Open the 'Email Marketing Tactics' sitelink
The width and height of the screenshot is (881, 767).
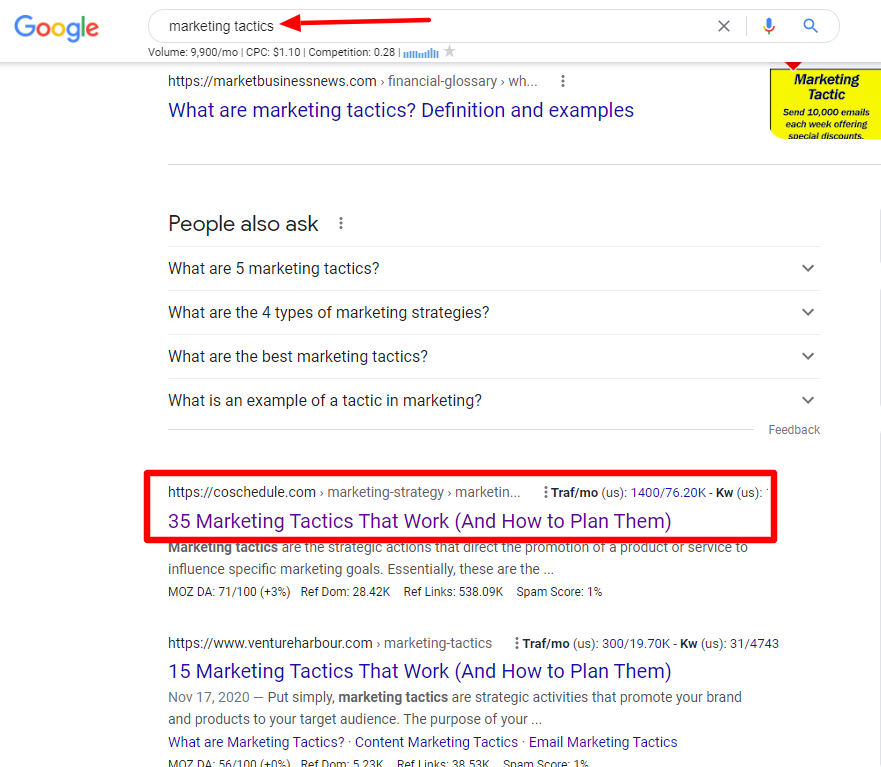tap(603, 742)
